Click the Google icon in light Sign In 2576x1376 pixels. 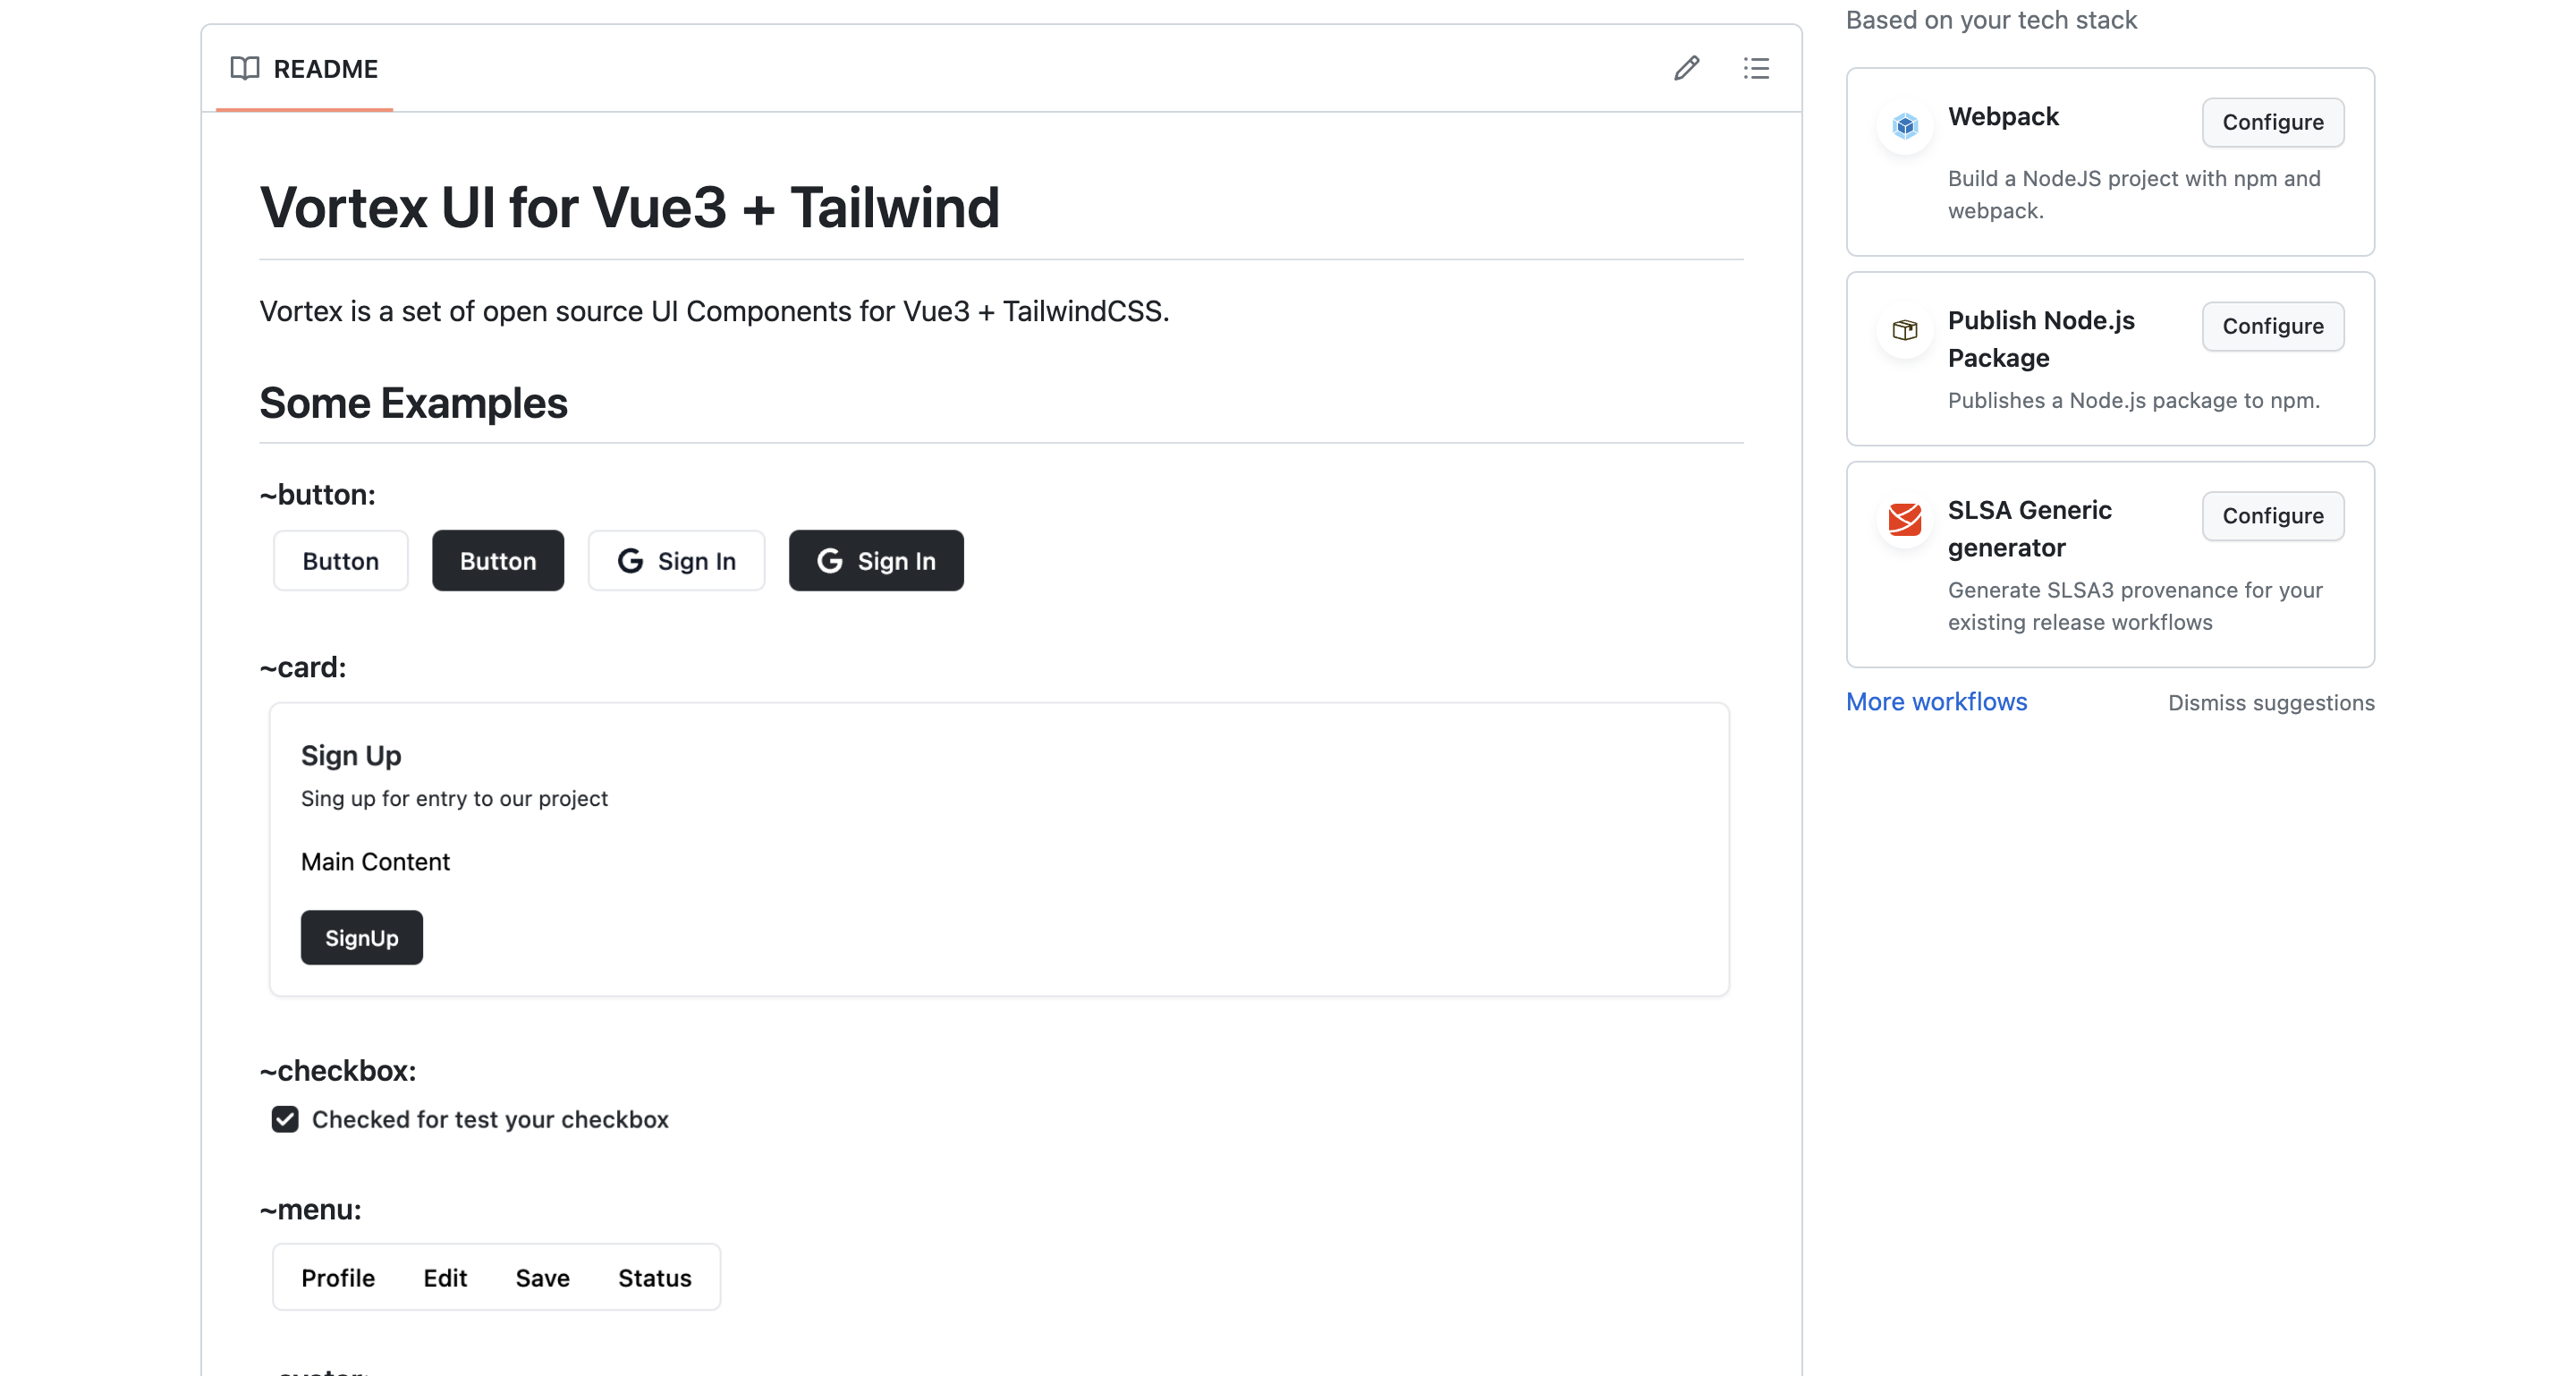click(x=631, y=561)
